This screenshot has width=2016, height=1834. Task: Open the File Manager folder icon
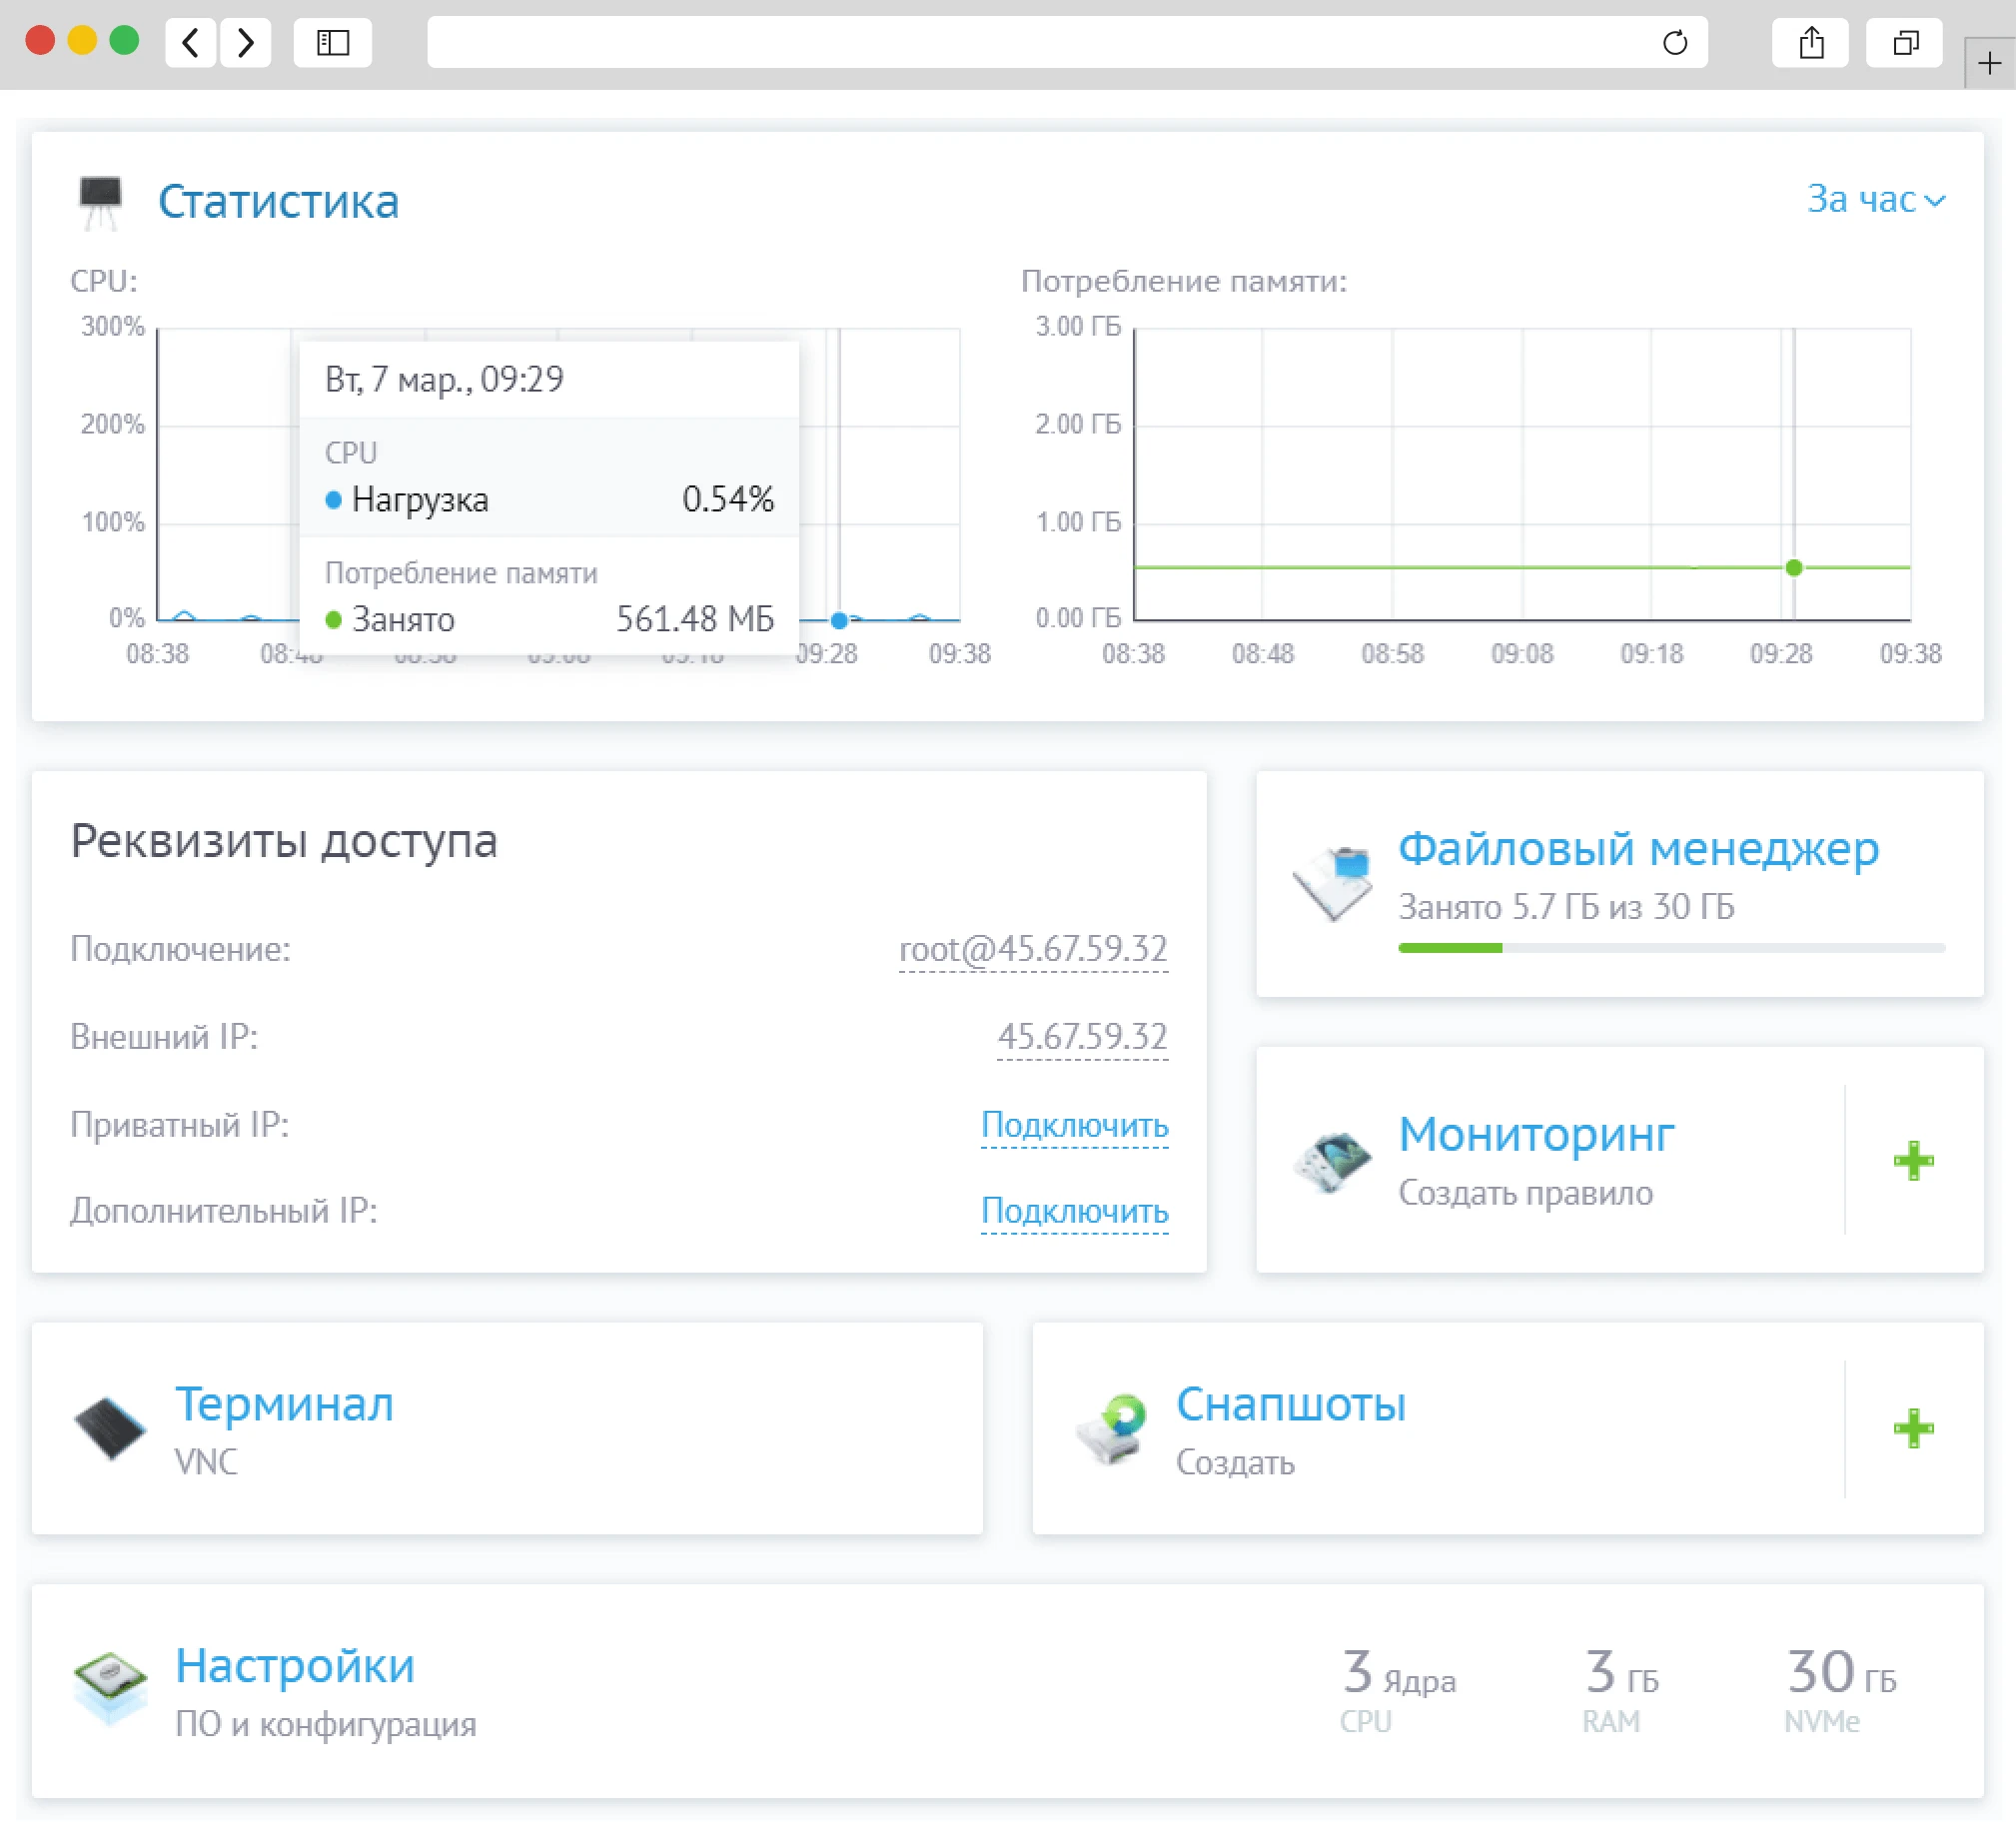tap(1333, 882)
